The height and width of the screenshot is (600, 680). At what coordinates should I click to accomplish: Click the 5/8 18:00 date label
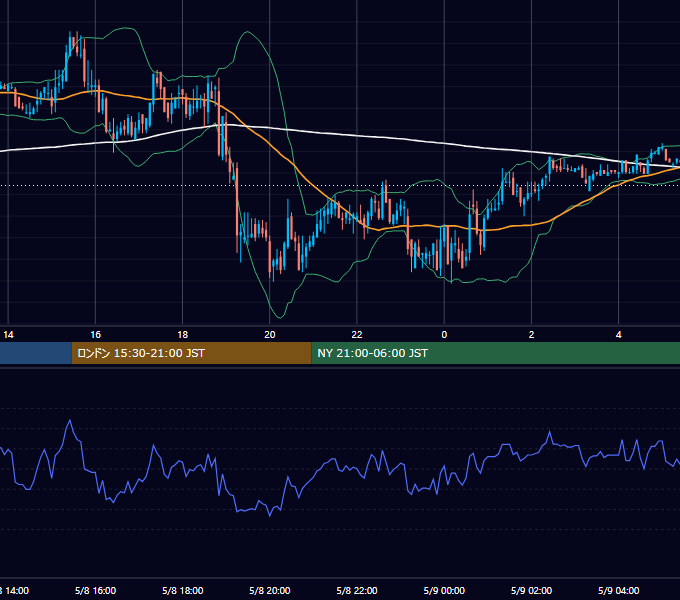coord(183,590)
